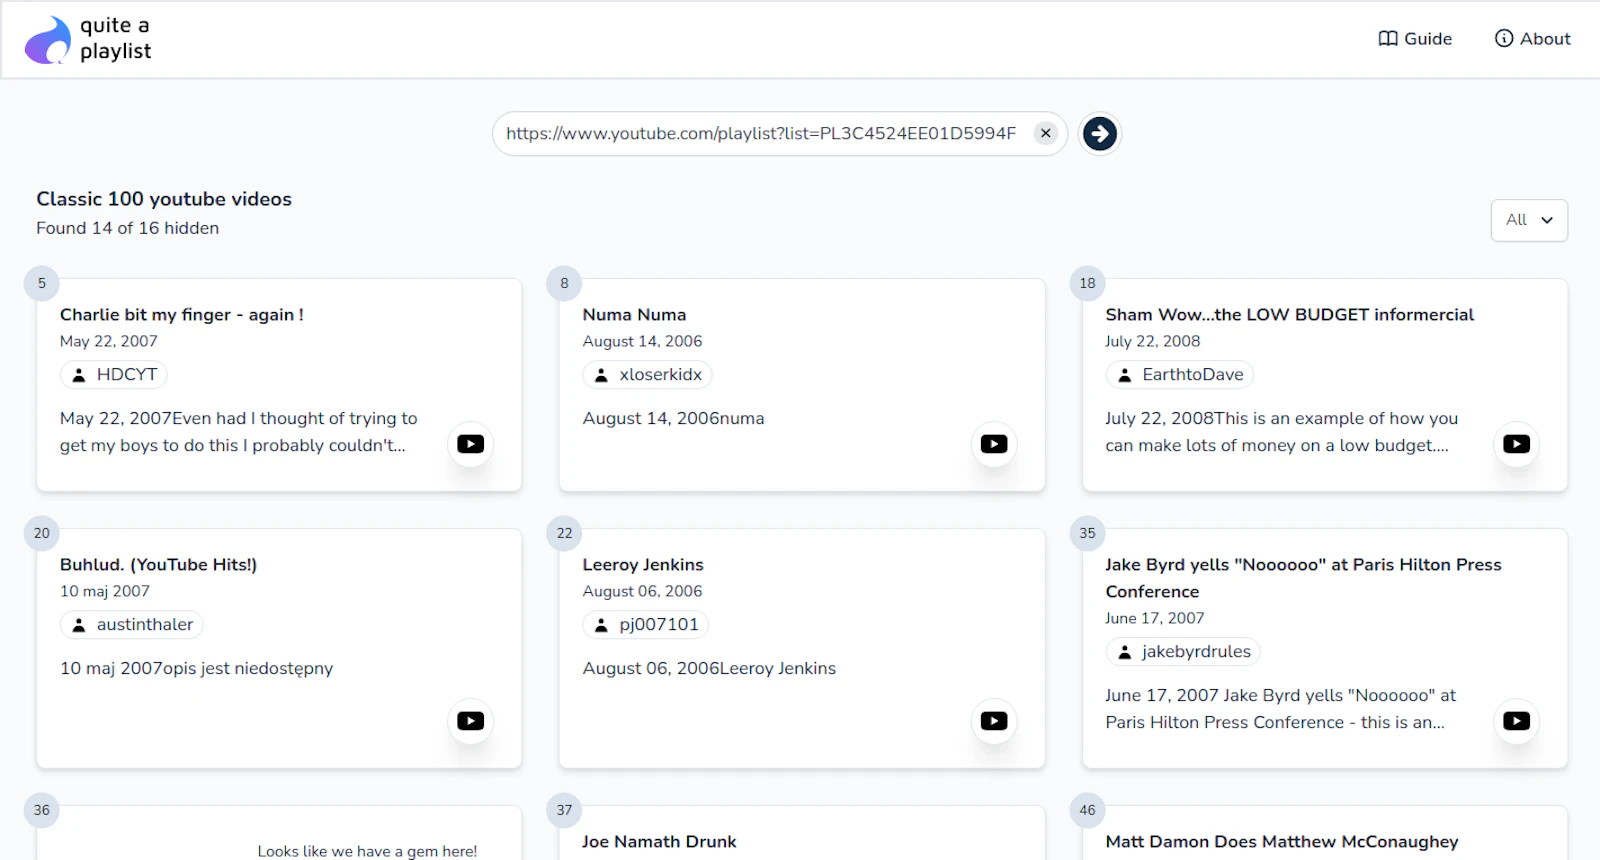
Task: Select the EarthtoDave channel chip
Action: [1179, 375]
